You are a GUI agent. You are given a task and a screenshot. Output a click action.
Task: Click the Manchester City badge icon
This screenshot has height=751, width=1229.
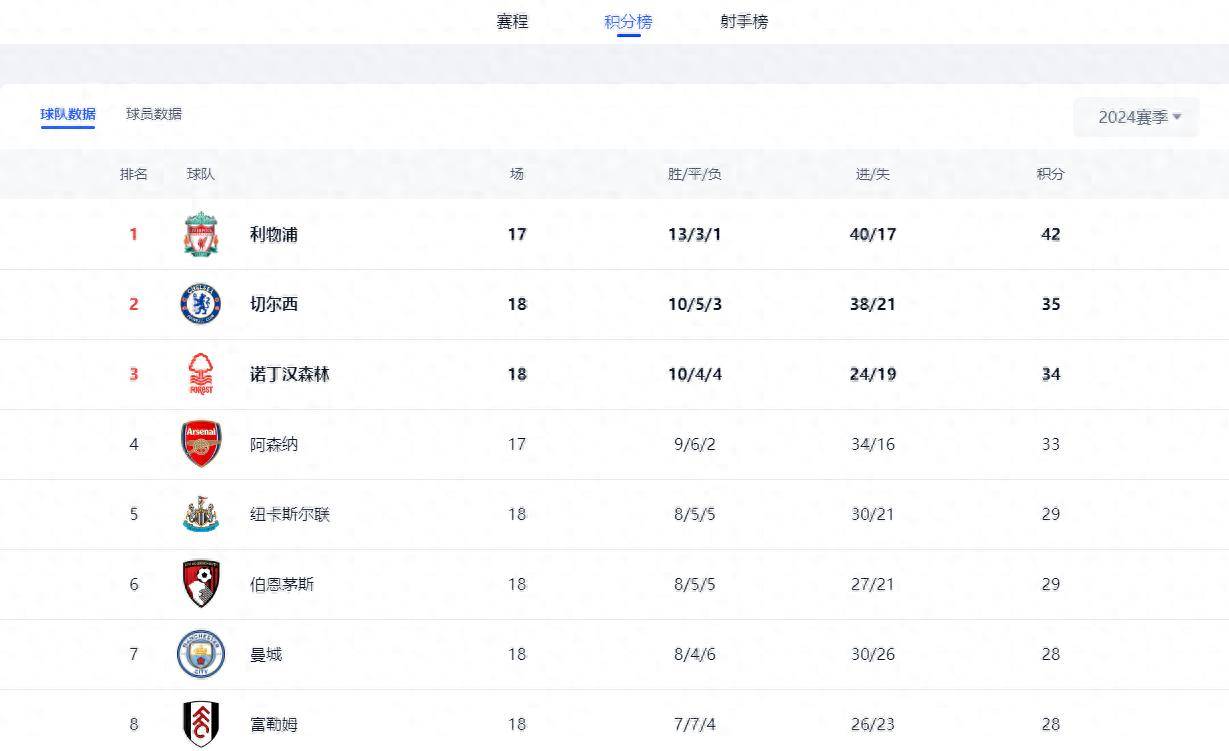[x=201, y=654]
